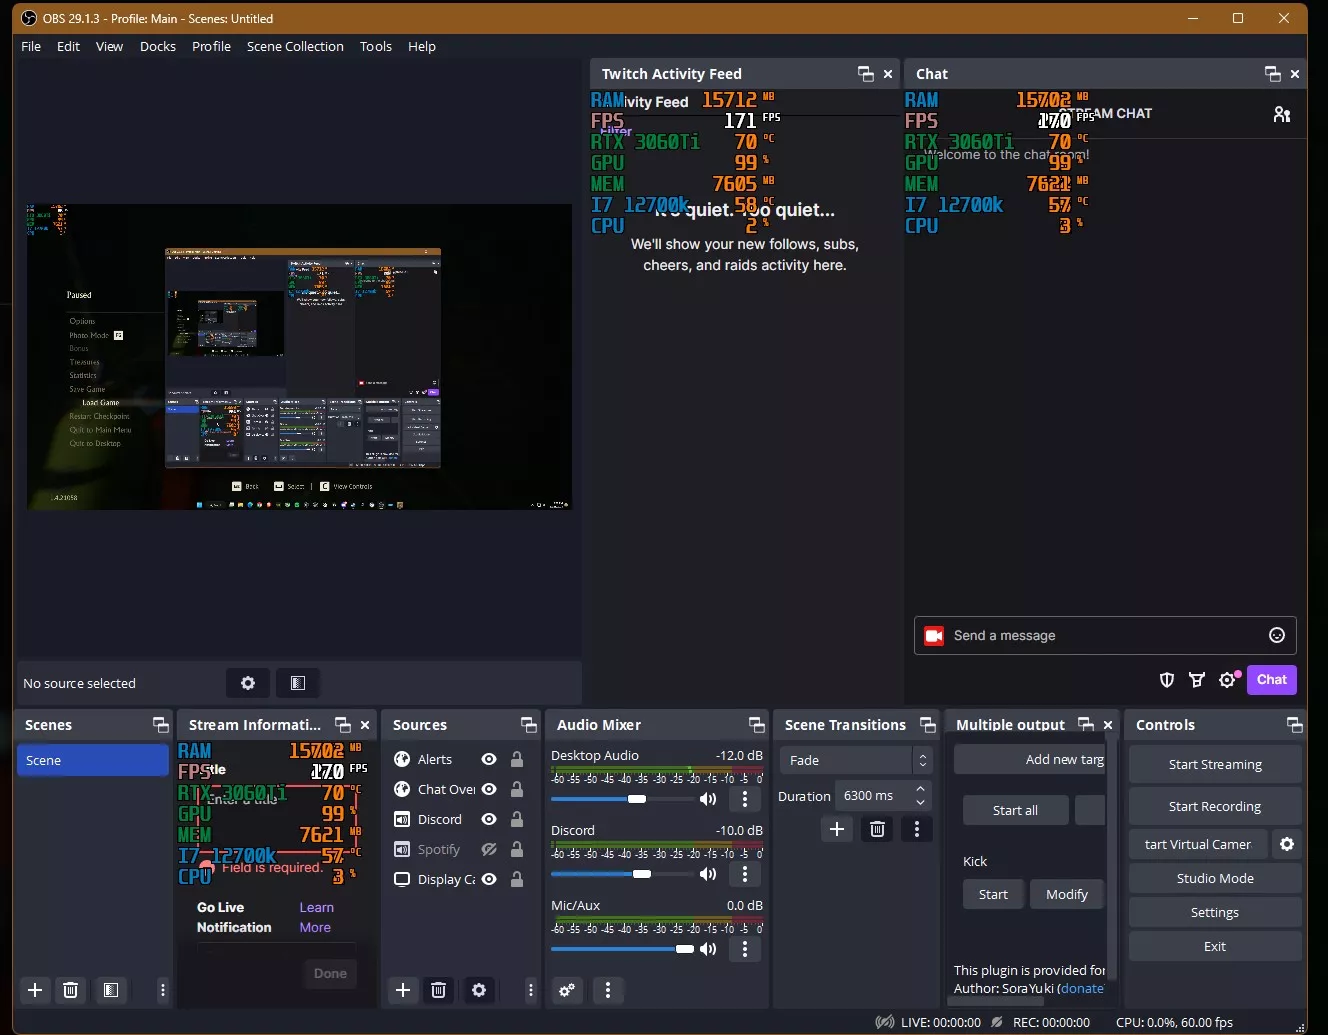Open the Fade transition dropdown
Image resolution: width=1328 pixels, height=1035 pixels.
[850, 760]
